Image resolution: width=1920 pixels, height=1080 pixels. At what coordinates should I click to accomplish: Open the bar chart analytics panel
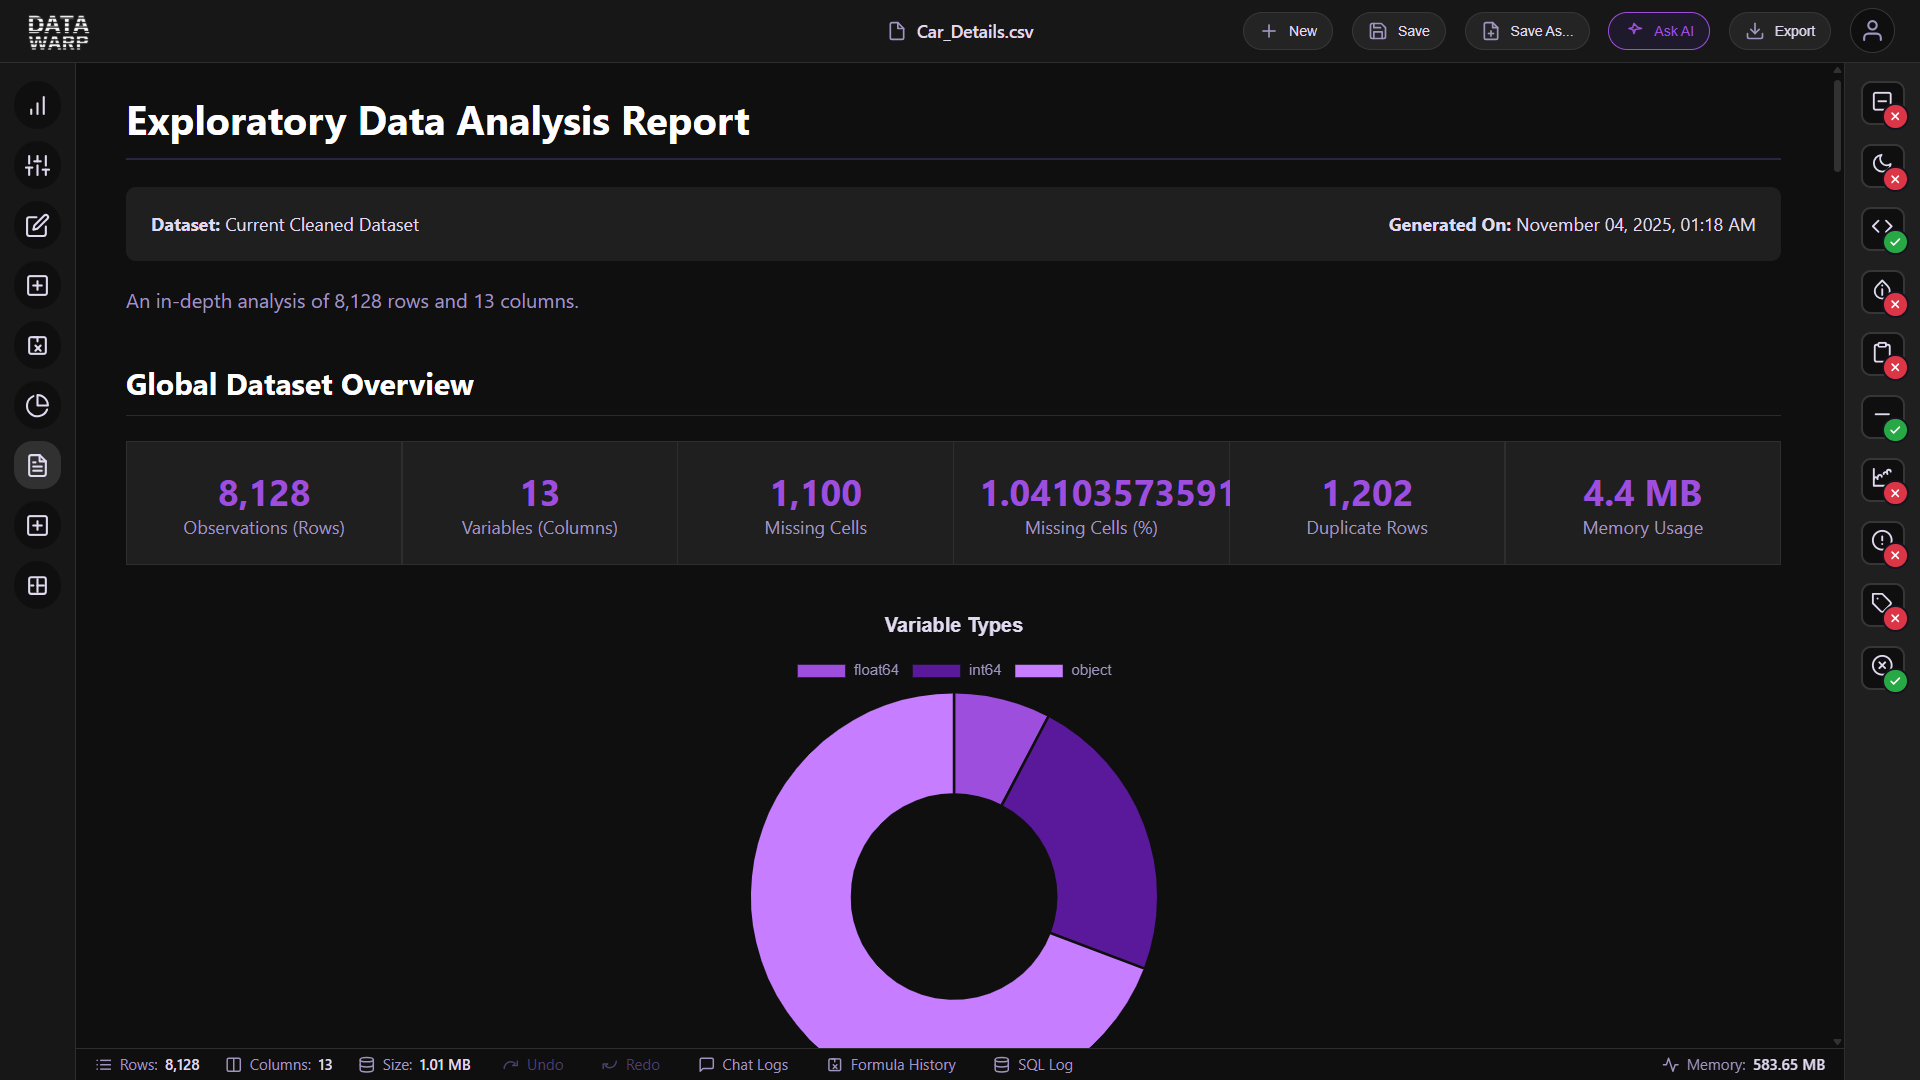click(x=37, y=105)
